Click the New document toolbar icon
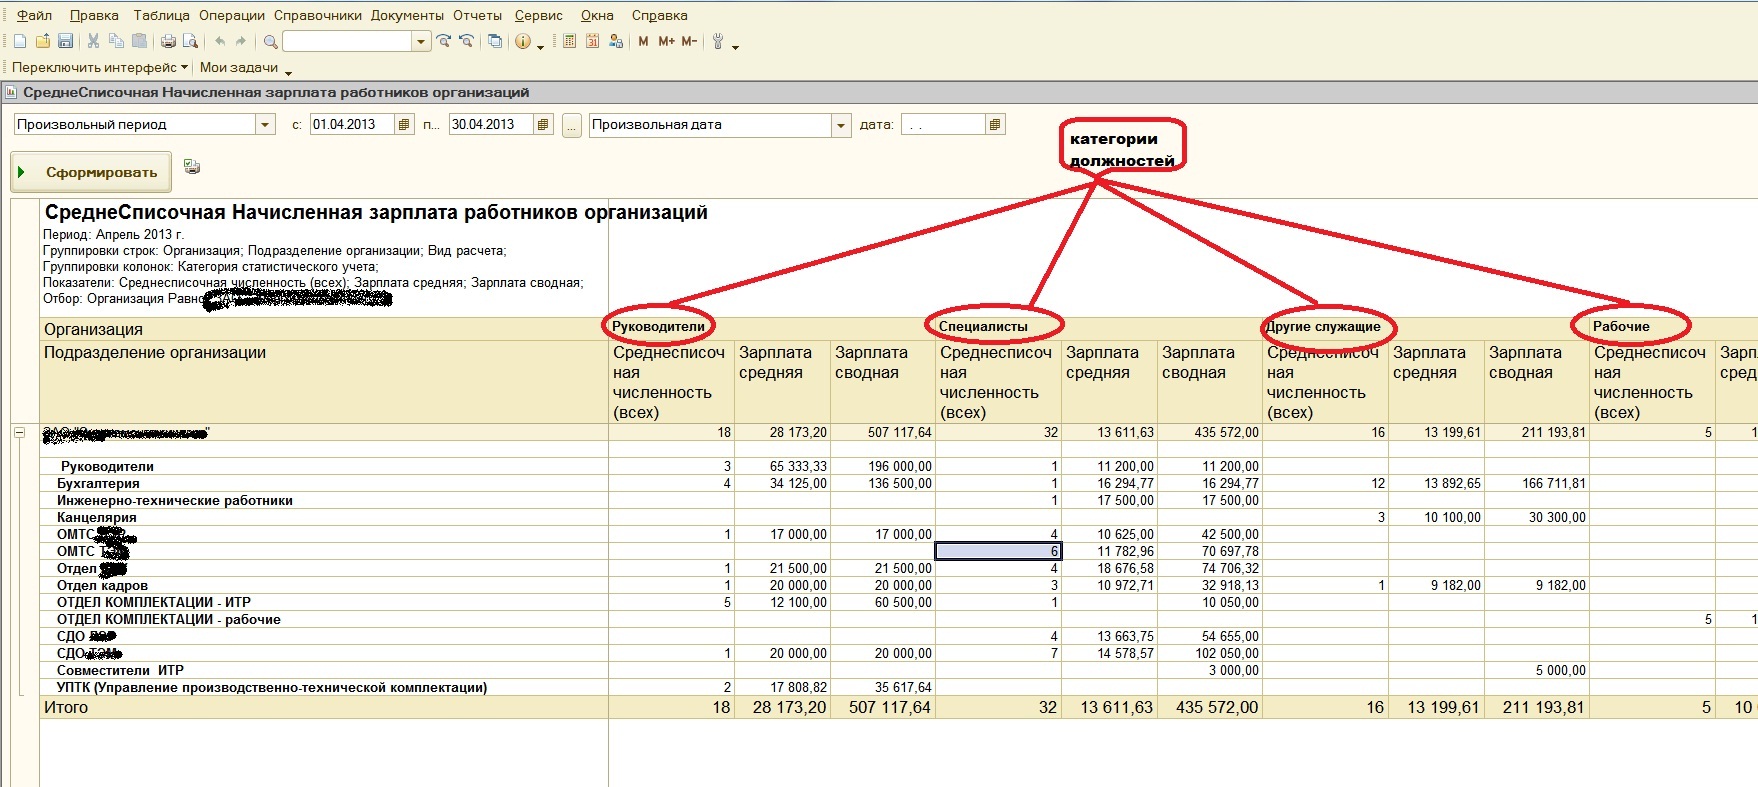Viewport: 1758px width, 787px height. tap(20, 41)
